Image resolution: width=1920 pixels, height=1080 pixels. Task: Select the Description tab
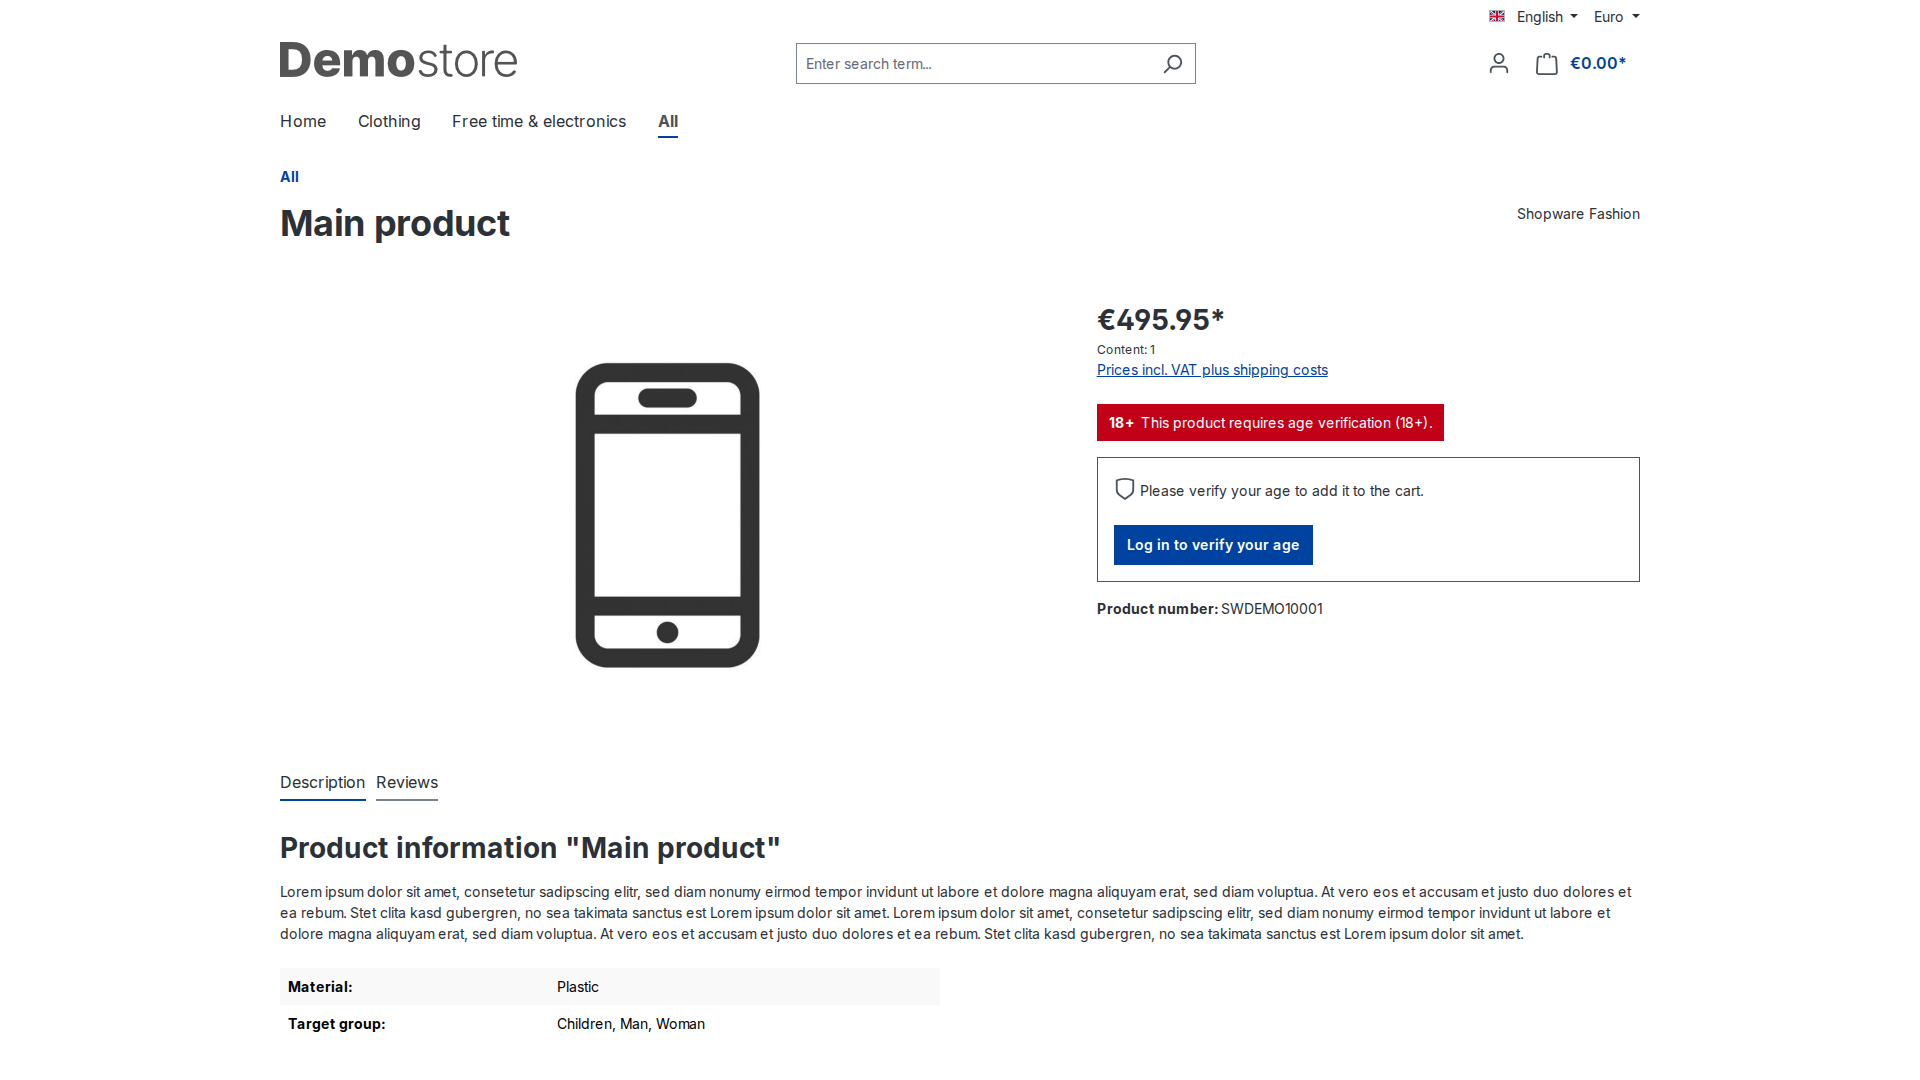pos(322,783)
